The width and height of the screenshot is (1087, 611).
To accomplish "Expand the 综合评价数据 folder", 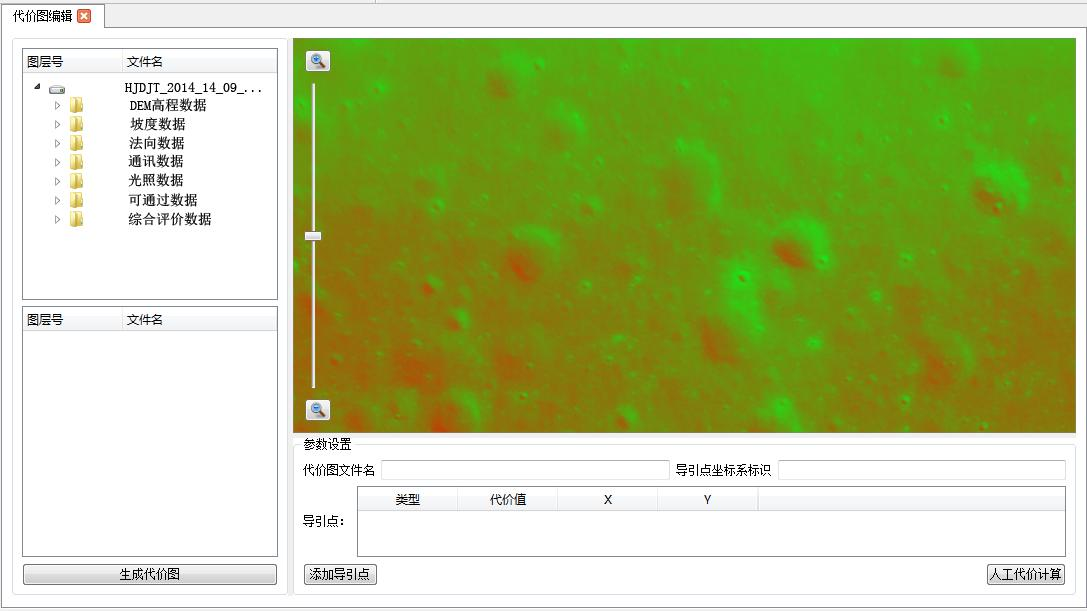I will click(x=58, y=219).
